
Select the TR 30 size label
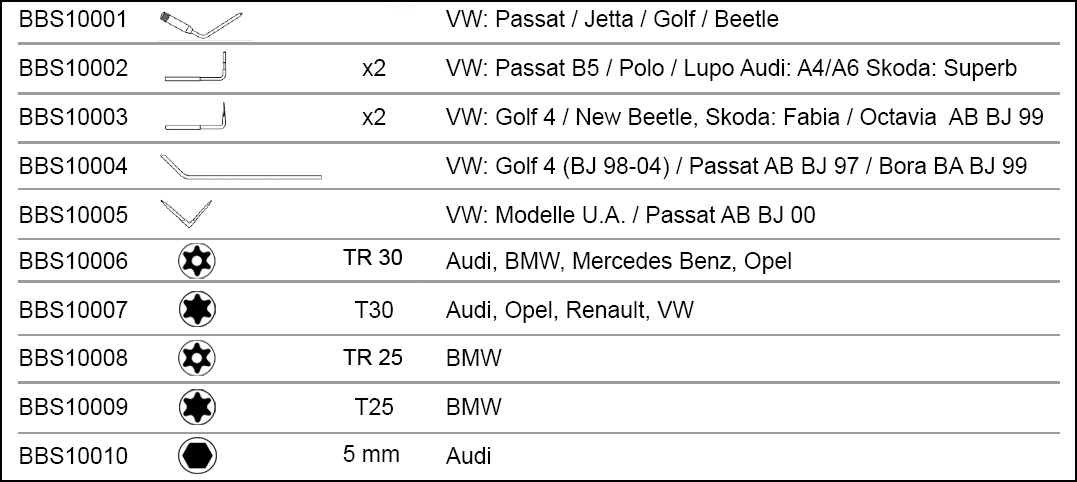[372, 260]
